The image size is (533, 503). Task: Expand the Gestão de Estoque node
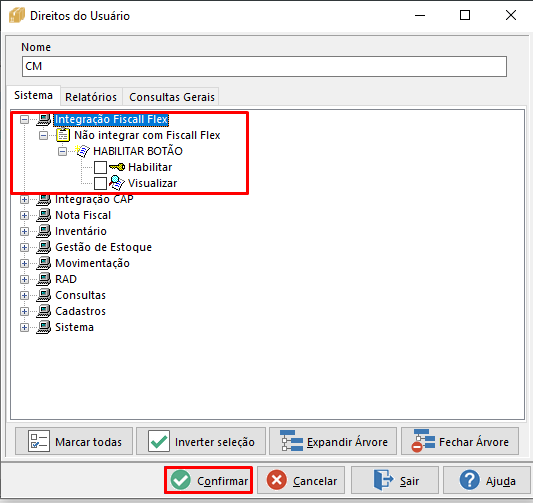pyautogui.click(x=24, y=247)
